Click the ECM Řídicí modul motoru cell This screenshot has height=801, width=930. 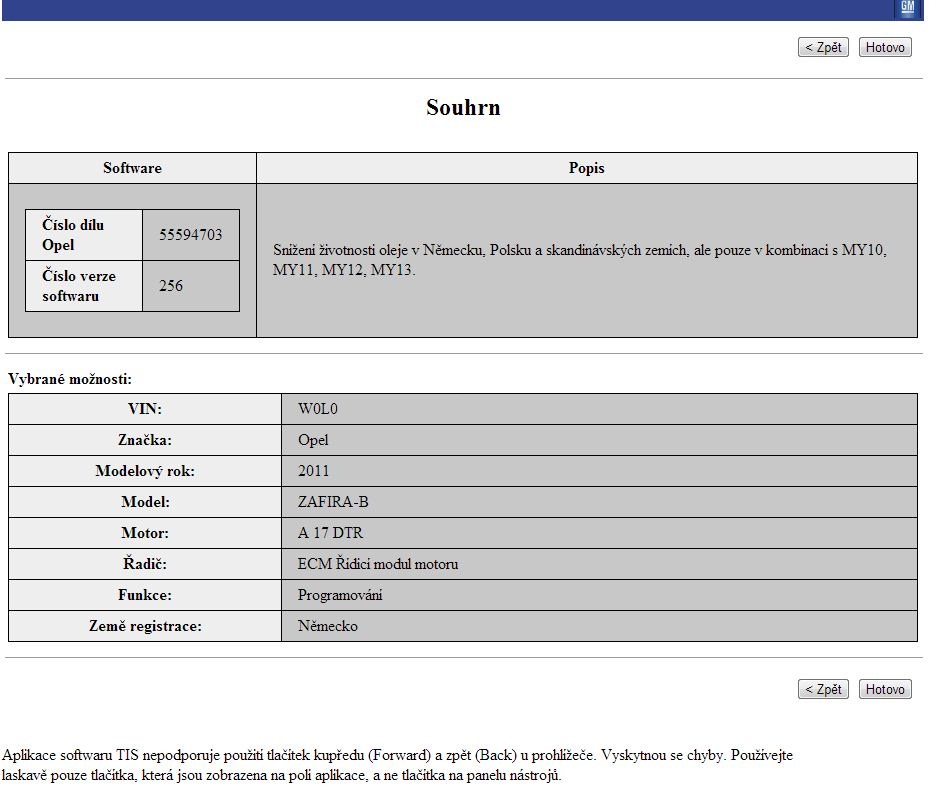(378, 564)
